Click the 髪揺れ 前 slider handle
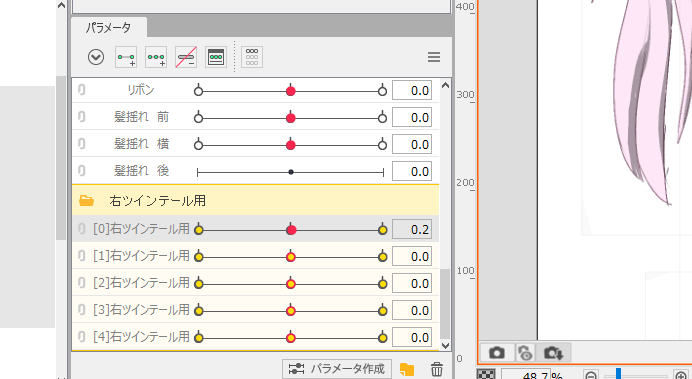 point(290,118)
